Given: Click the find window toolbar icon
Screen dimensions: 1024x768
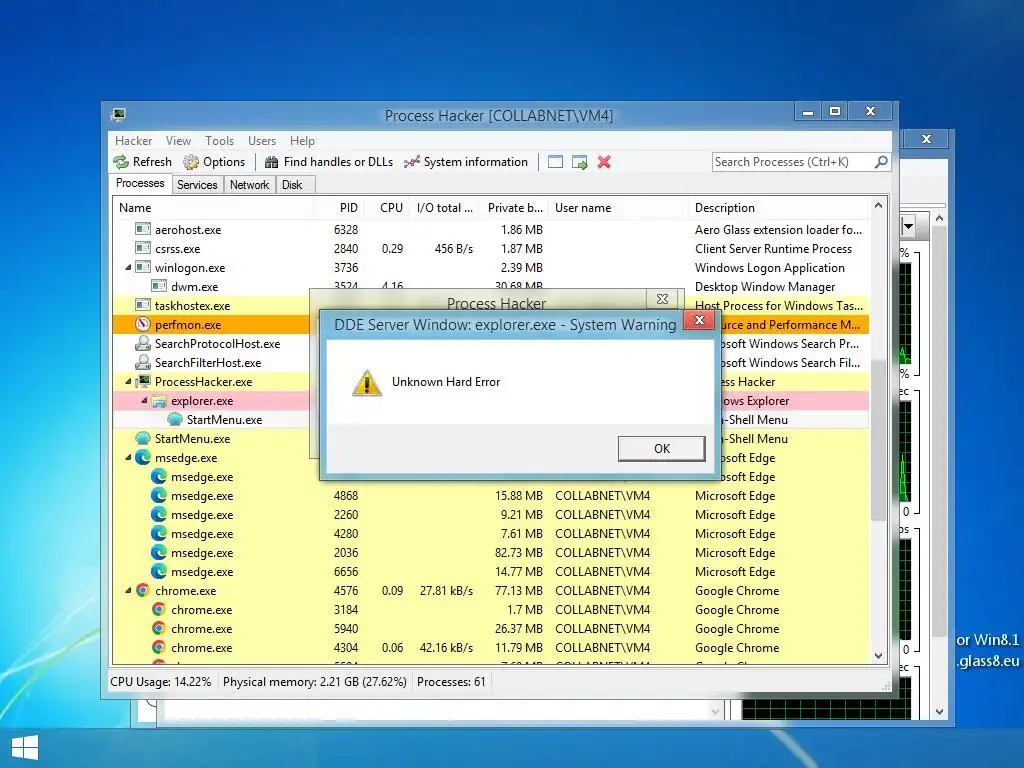Looking at the screenshot, I should point(555,162).
